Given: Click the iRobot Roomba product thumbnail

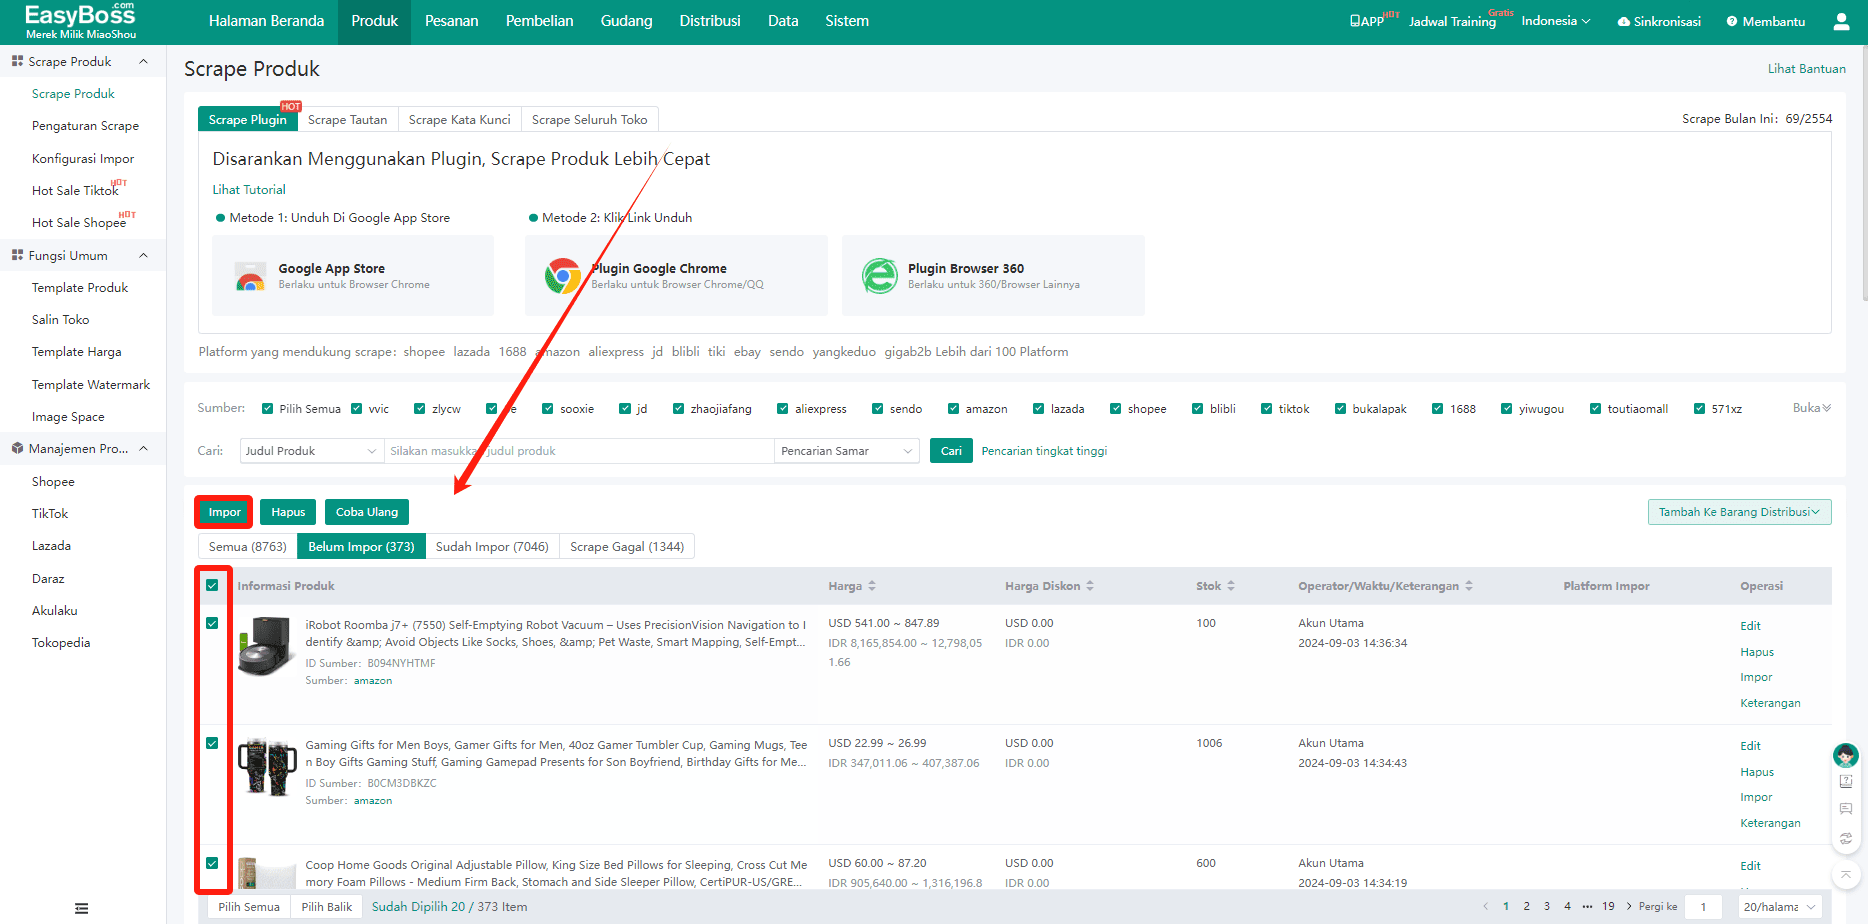Looking at the screenshot, I should [267, 647].
